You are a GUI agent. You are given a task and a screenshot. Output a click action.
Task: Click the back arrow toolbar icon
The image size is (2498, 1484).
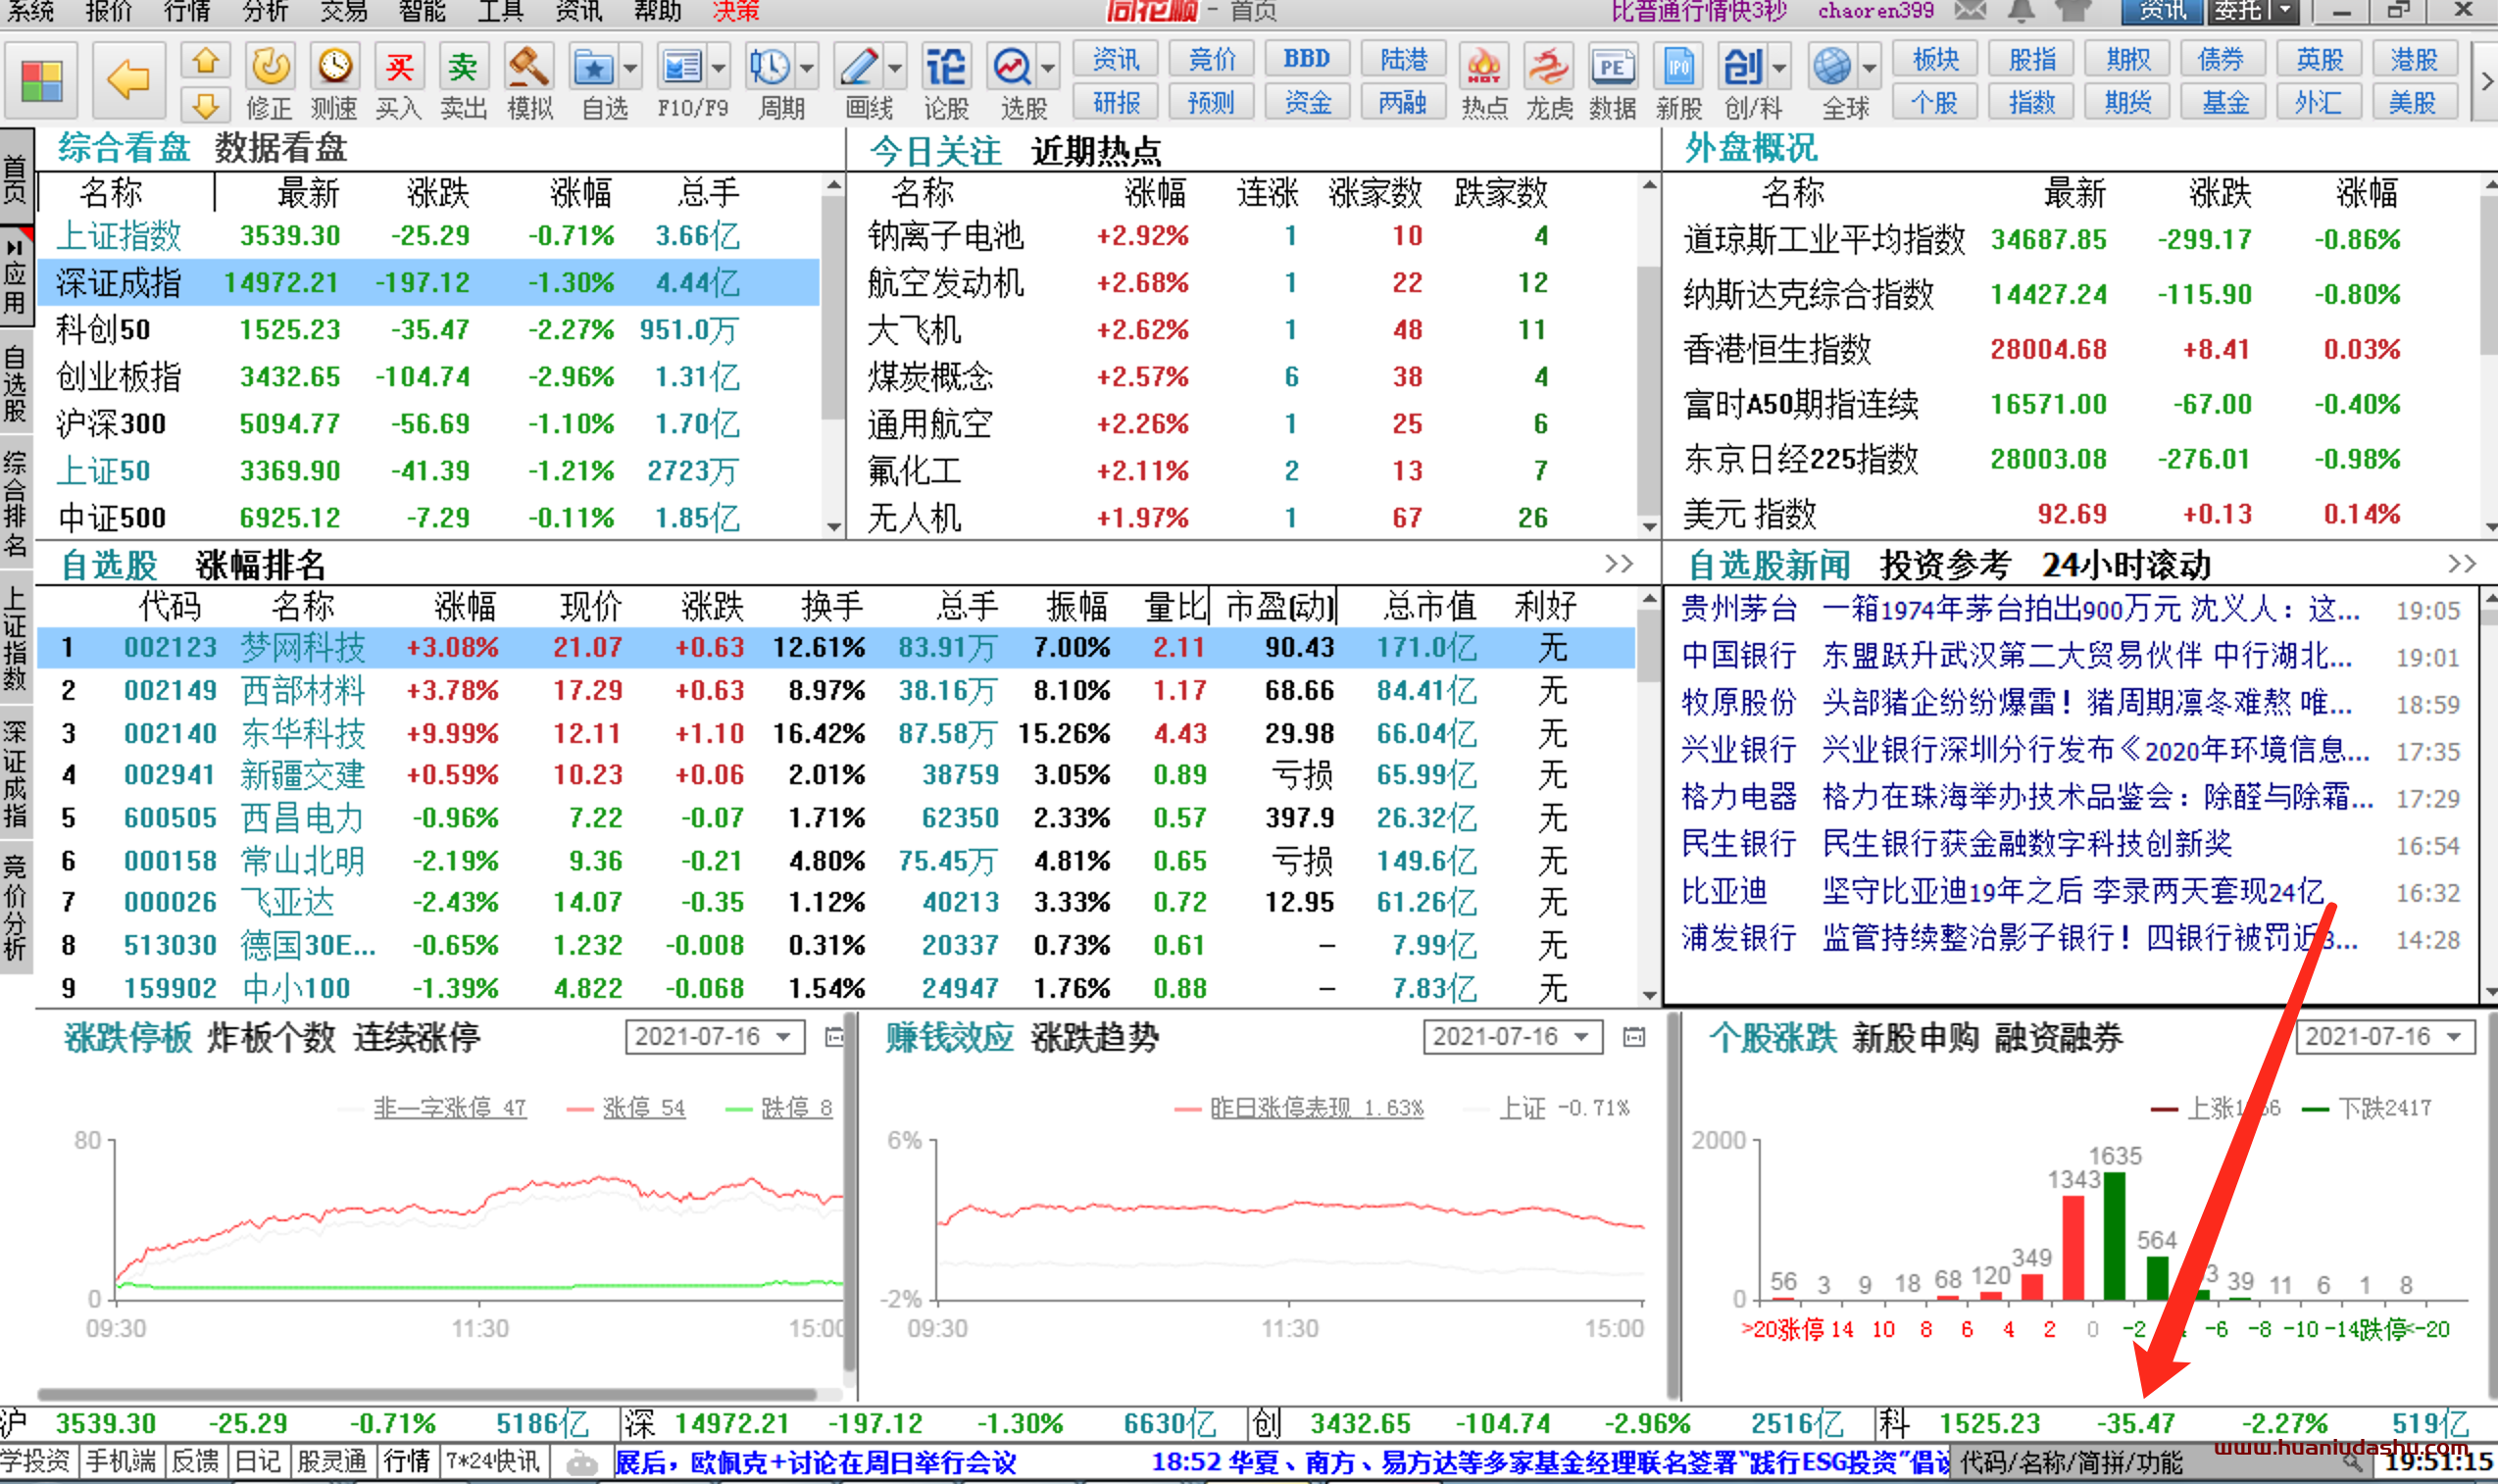click(129, 80)
